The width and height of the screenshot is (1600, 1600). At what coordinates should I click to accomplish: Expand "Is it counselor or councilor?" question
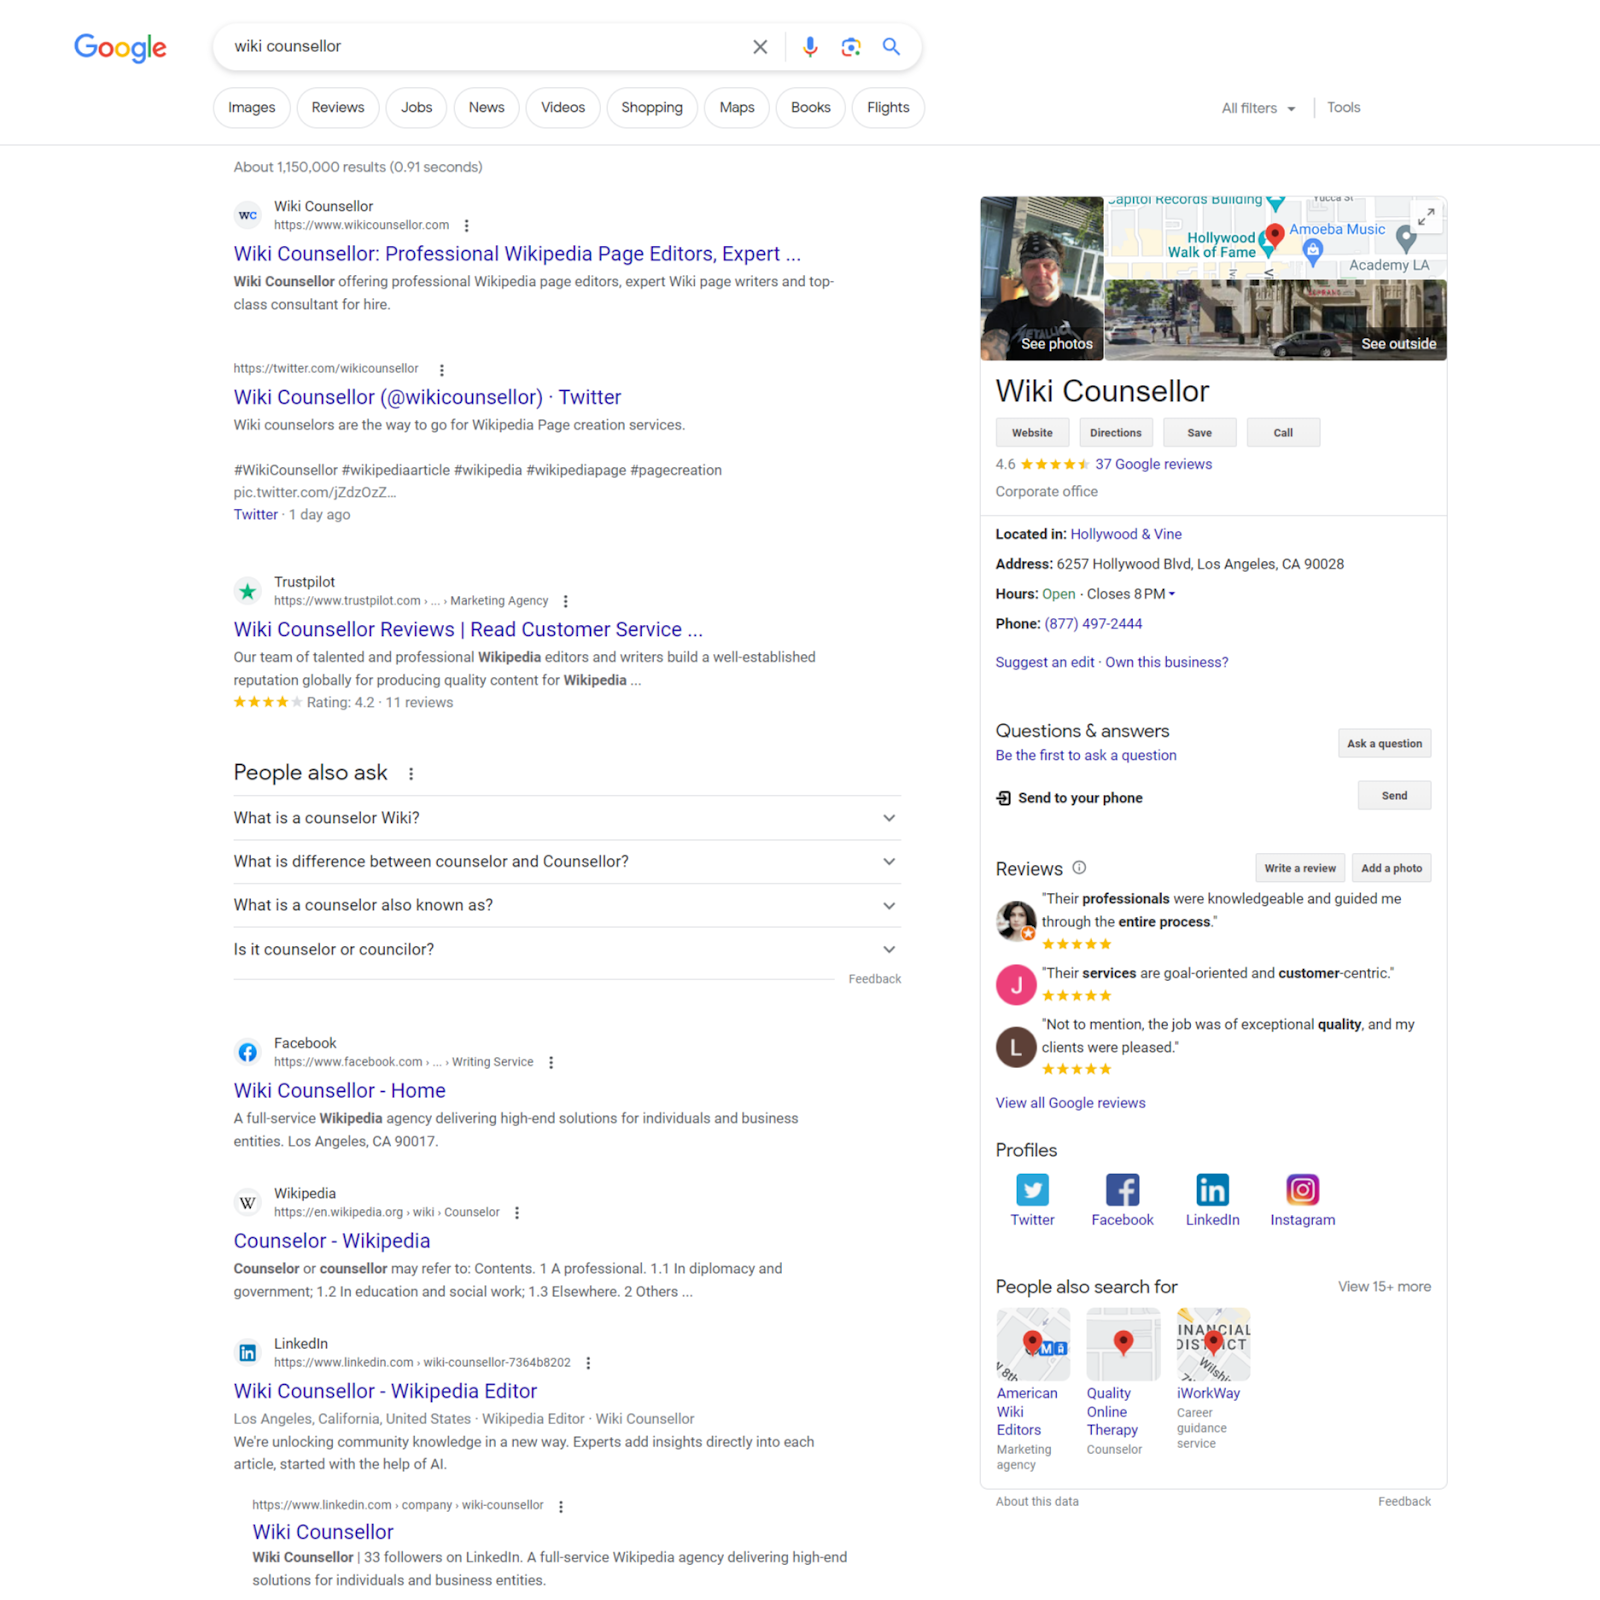(567, 950)
